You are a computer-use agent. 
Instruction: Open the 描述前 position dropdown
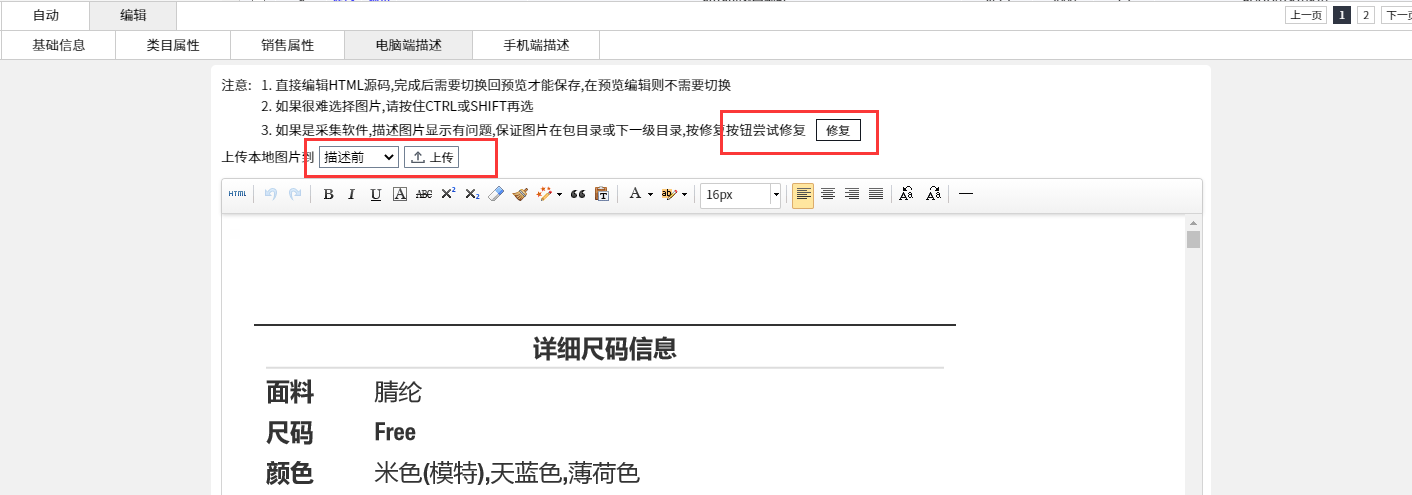pyautogui.click(x=358, y=157)
